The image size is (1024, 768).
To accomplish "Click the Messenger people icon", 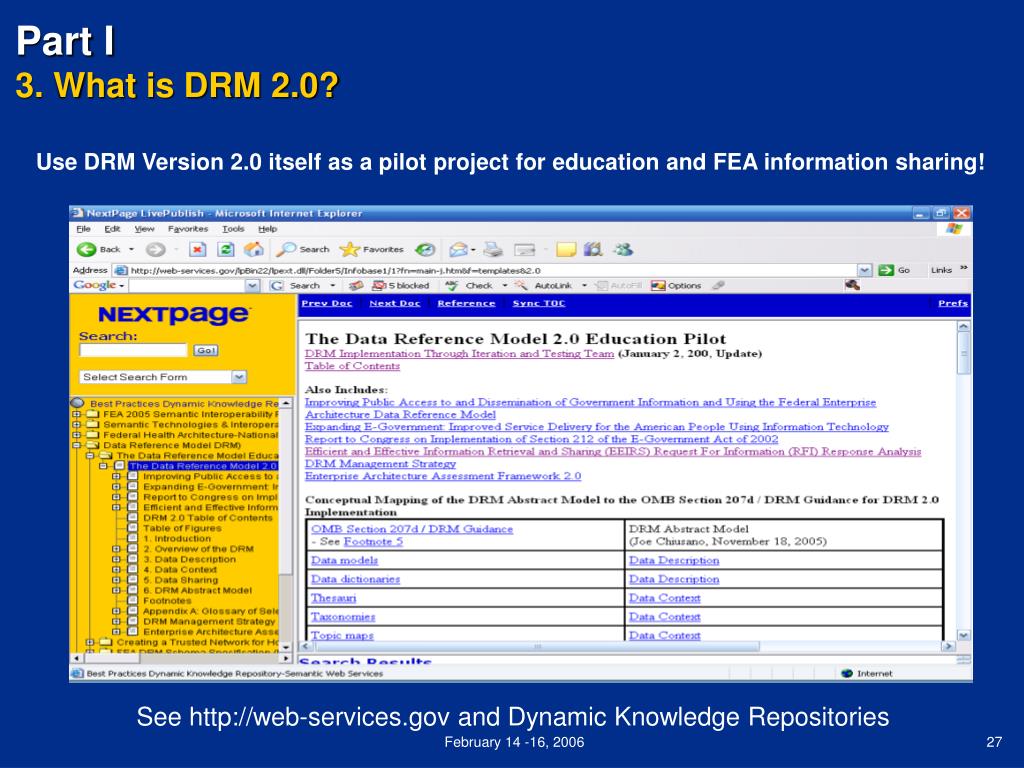I will [x=623, y=249].
